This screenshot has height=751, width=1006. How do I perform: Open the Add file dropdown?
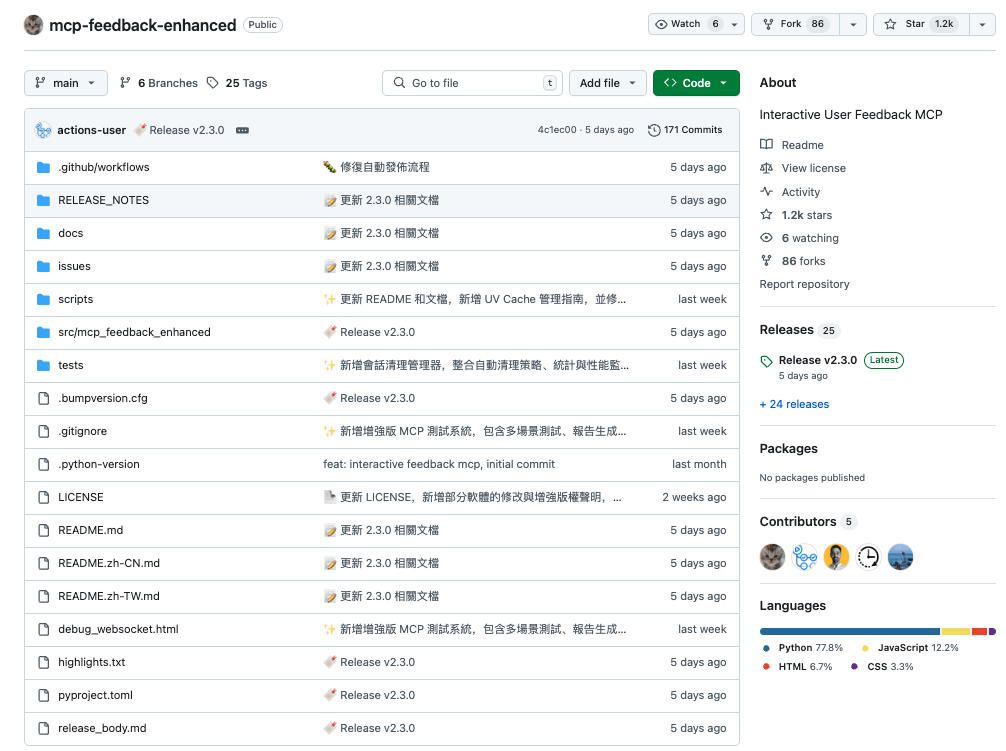coord(608,83)
